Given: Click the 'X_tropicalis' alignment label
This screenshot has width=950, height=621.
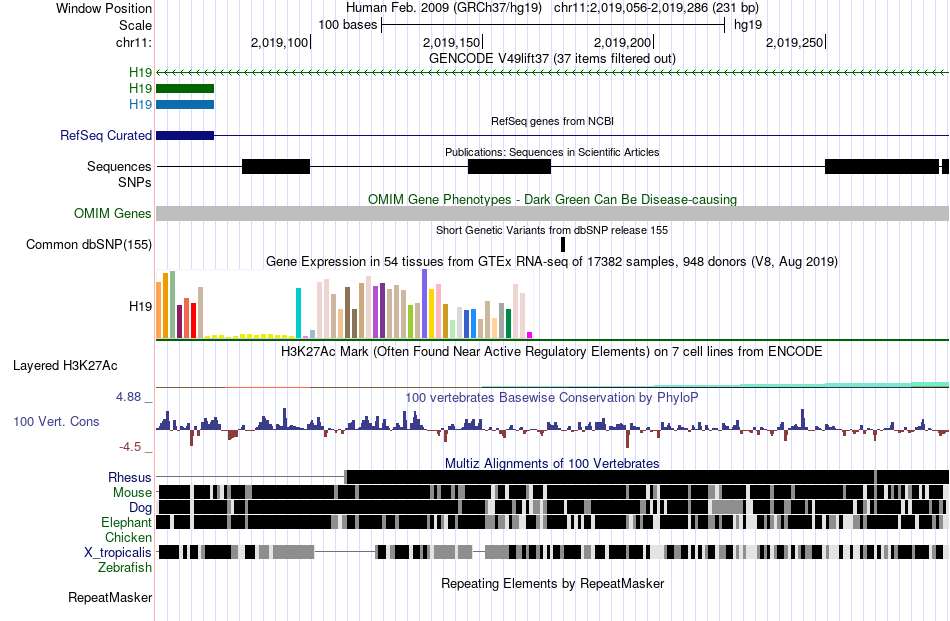Looking at the screenshot, I should pyautogui.click(x=117, y=553).
